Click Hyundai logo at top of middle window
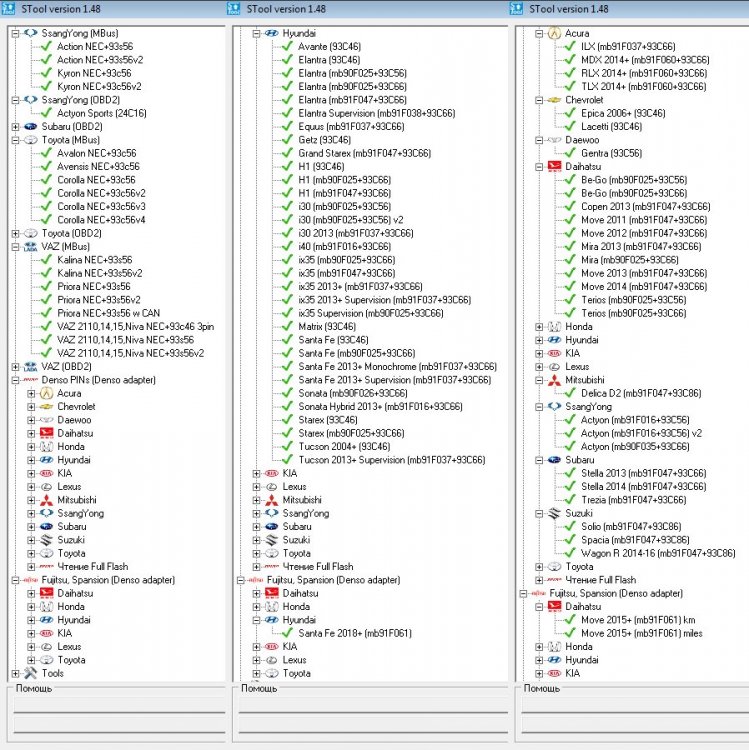 pos(272,33)
